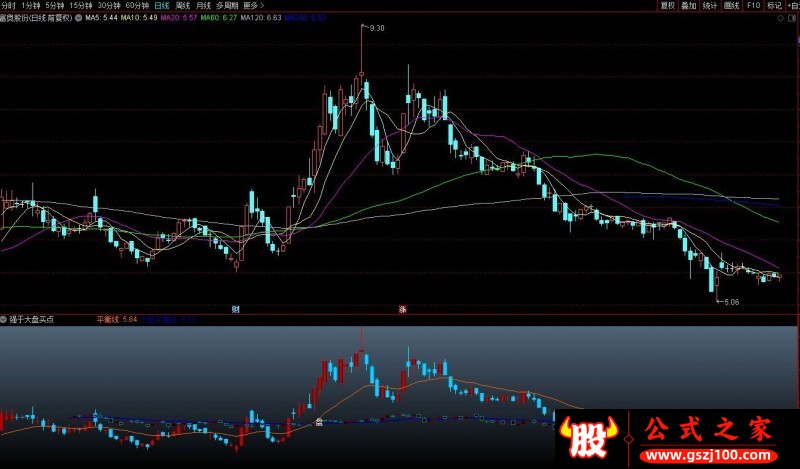
Task: Click the 叠加 overlay button
Action: tap(689, 5)
